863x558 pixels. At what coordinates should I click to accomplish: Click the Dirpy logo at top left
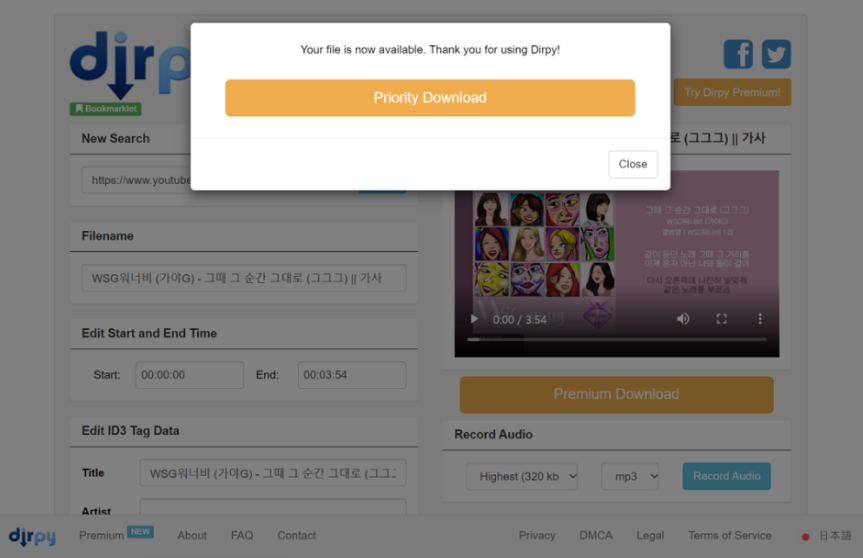click(x=130, y=64)
